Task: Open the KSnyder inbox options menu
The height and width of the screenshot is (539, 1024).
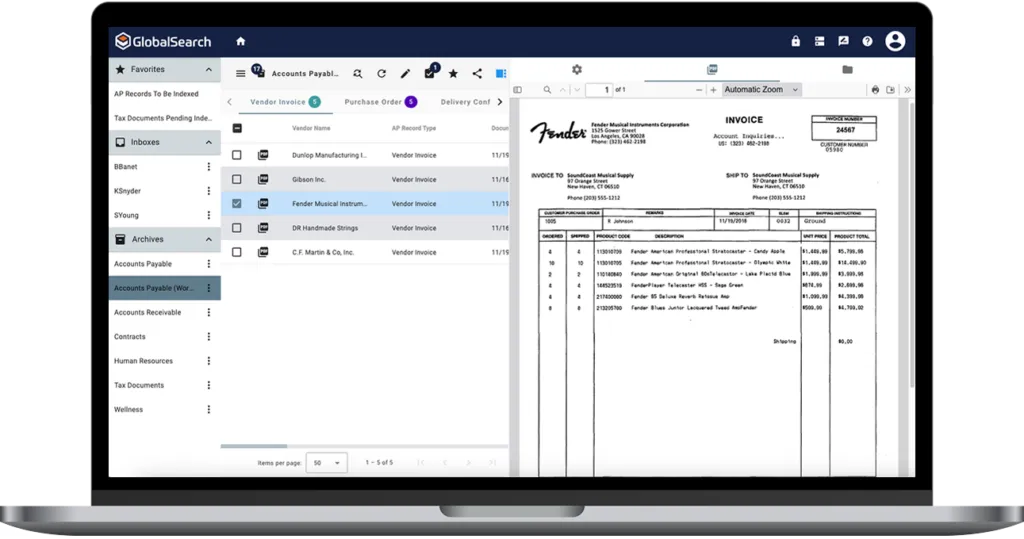Action: coord(209,191)
